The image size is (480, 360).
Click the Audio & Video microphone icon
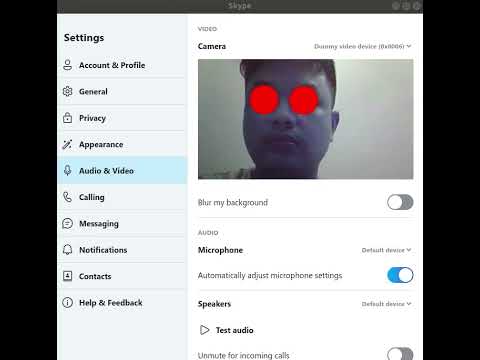pyautogui.click(x=68, y=170)
